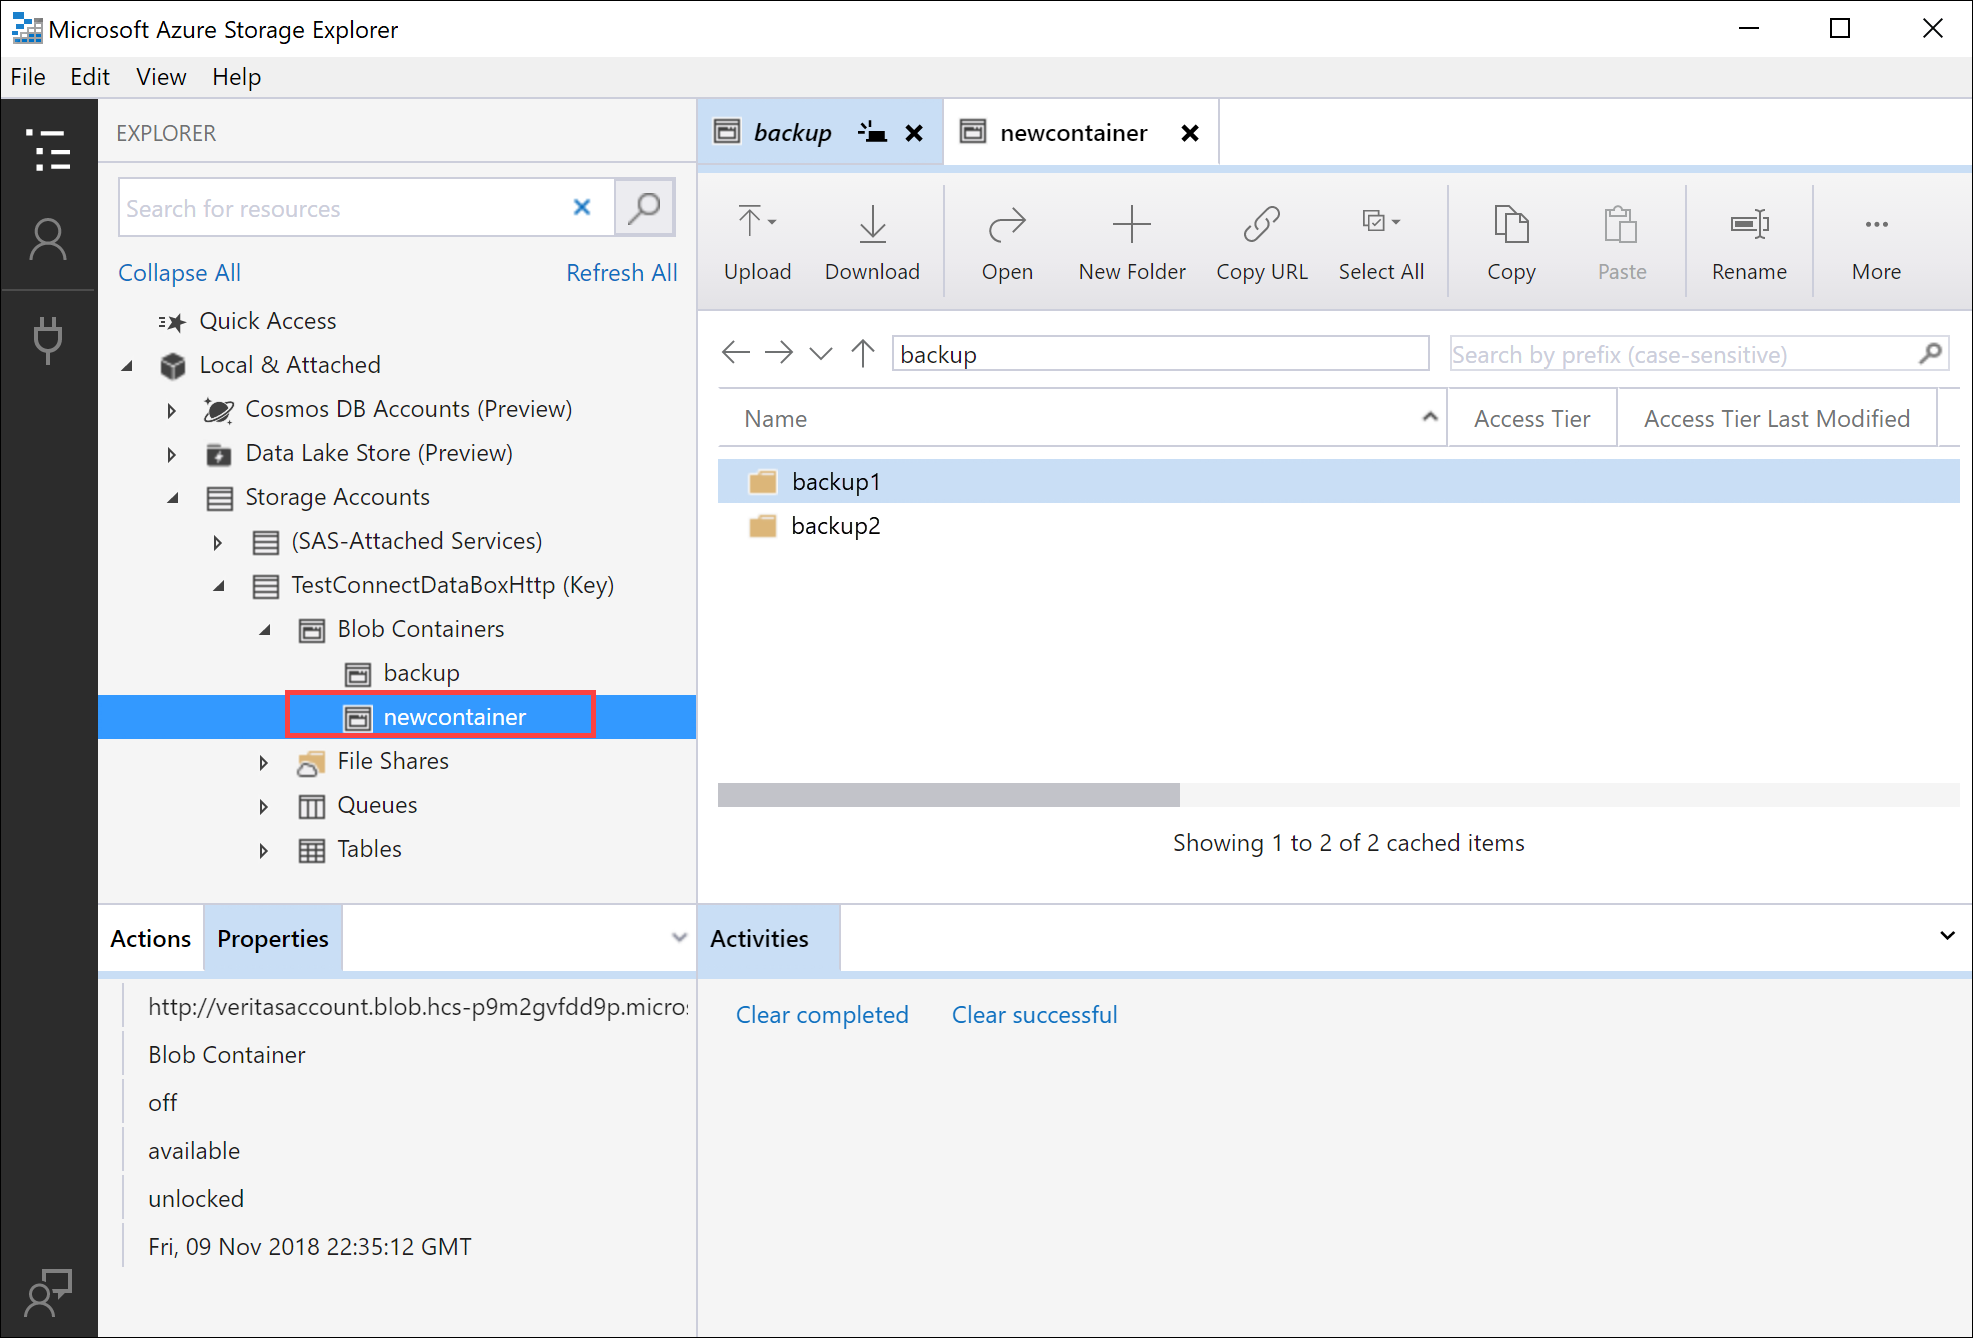Click Clear completed in Activities panel
The width and height of the screenshot is (1973, 1338).
coord(821,1015)
